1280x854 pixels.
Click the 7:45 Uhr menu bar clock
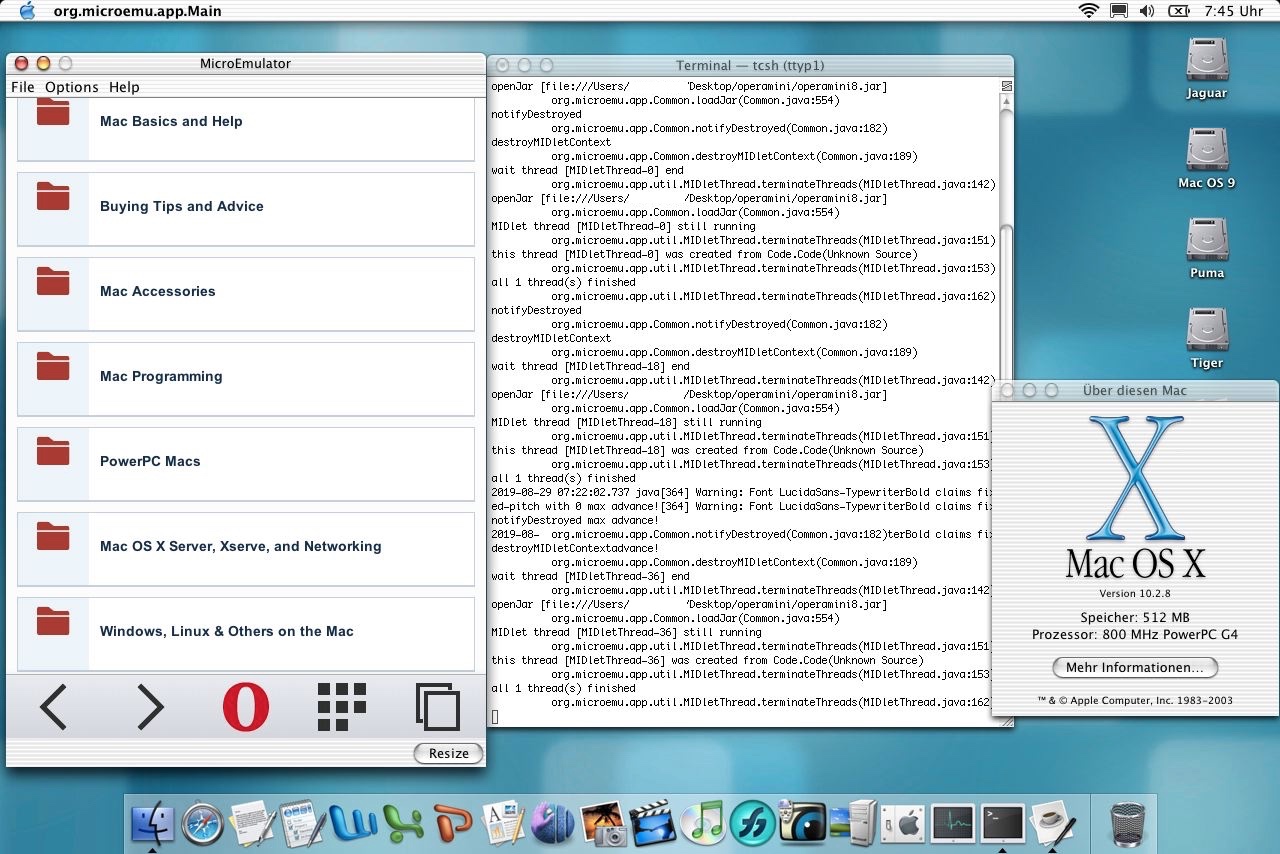(1234, 11)
